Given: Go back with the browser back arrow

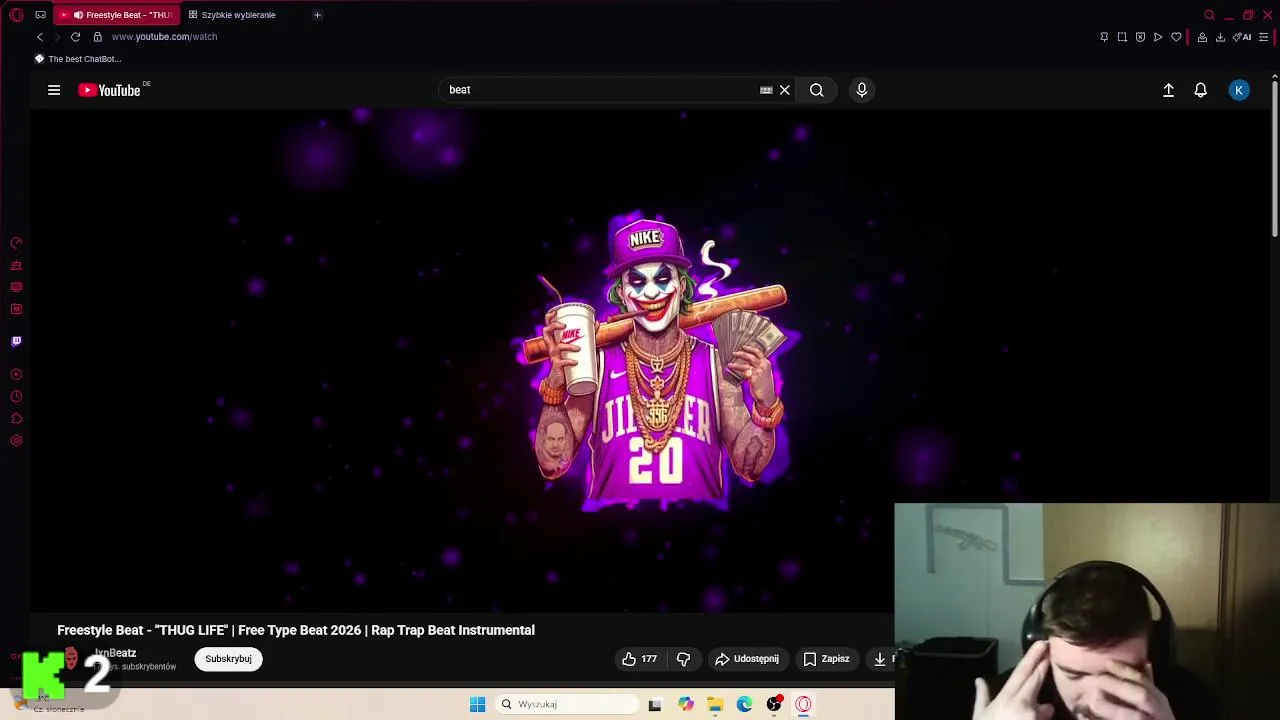Looking at the screenshot, I should [x=40, y=37].
